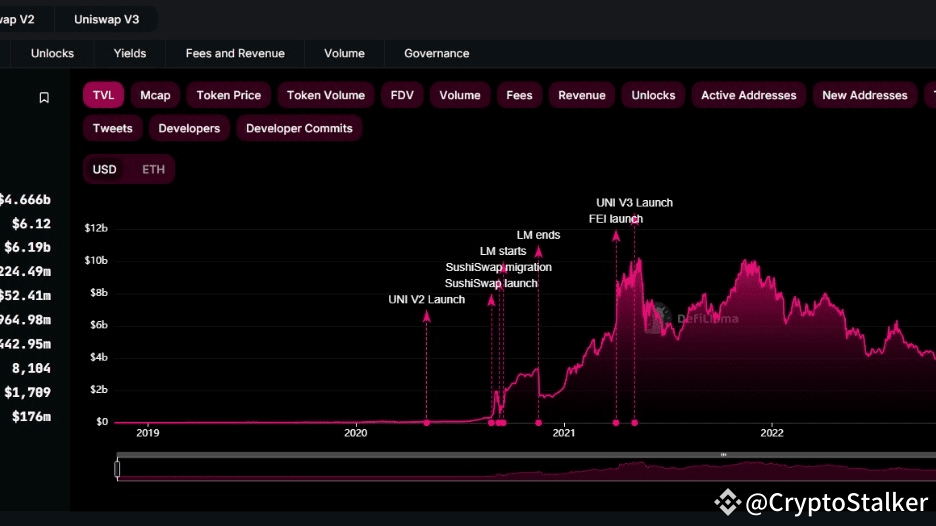Click the 8,104 stat value
The image size is (936, 526).
[31, 368]
